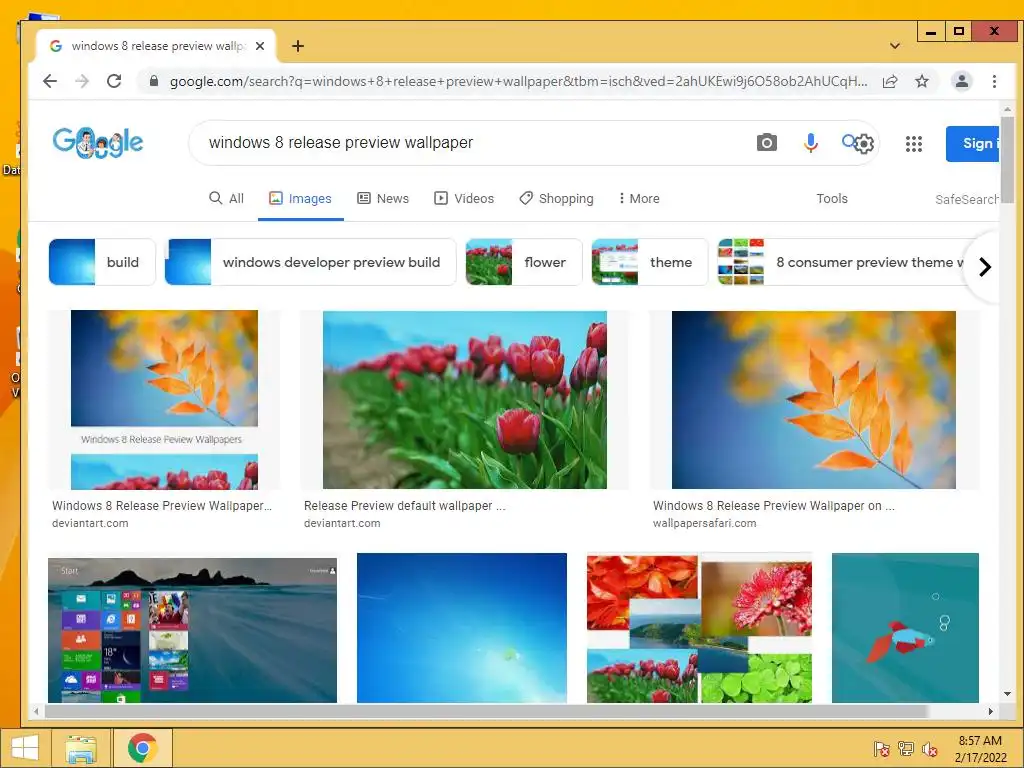Open 'Windows 8 Release Preview Wallpaper on' link
Viewport: 1024px width, 768px height.
773,505
